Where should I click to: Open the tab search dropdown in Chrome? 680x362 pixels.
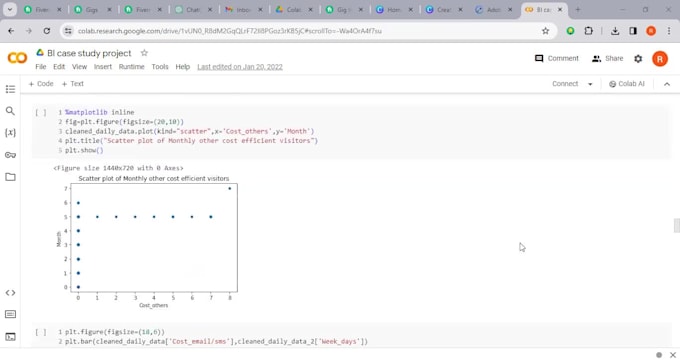[10, 10]
